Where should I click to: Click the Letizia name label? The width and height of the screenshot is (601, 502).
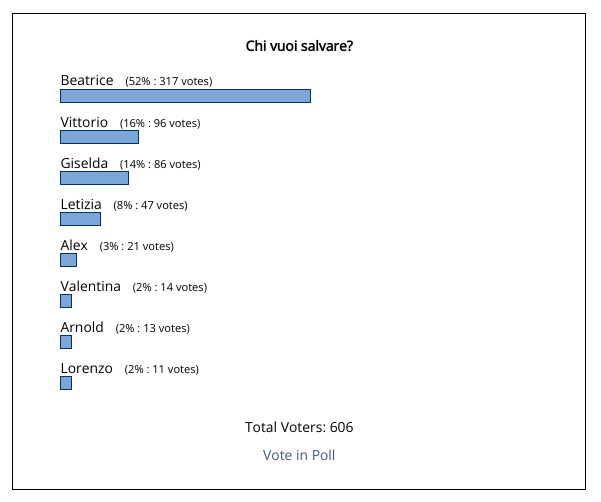tap(81, 204)
